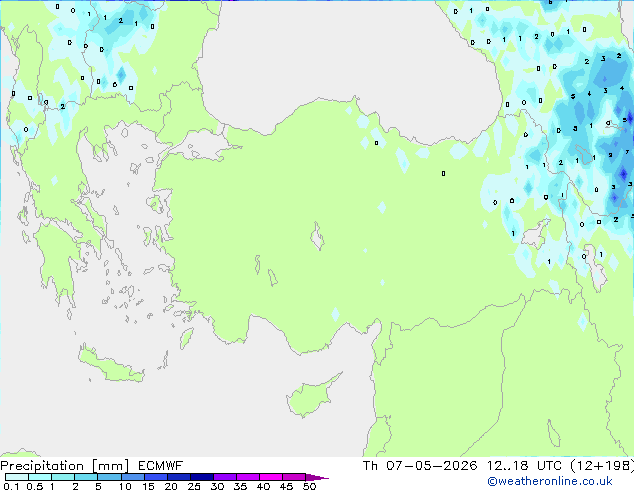Pick the 2–5 mm legend swatch

point(86,477)
